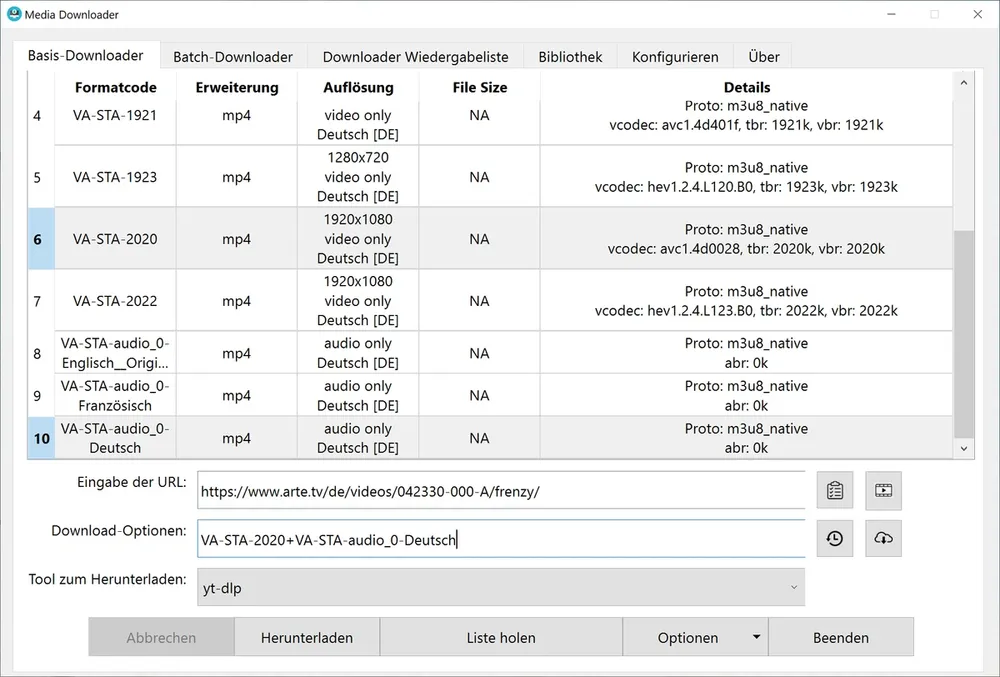Screen dimensions: 1000x677
Task: Click the details cell with vcodec hev1.2.4.L123.B0
Action: [746, 301]
